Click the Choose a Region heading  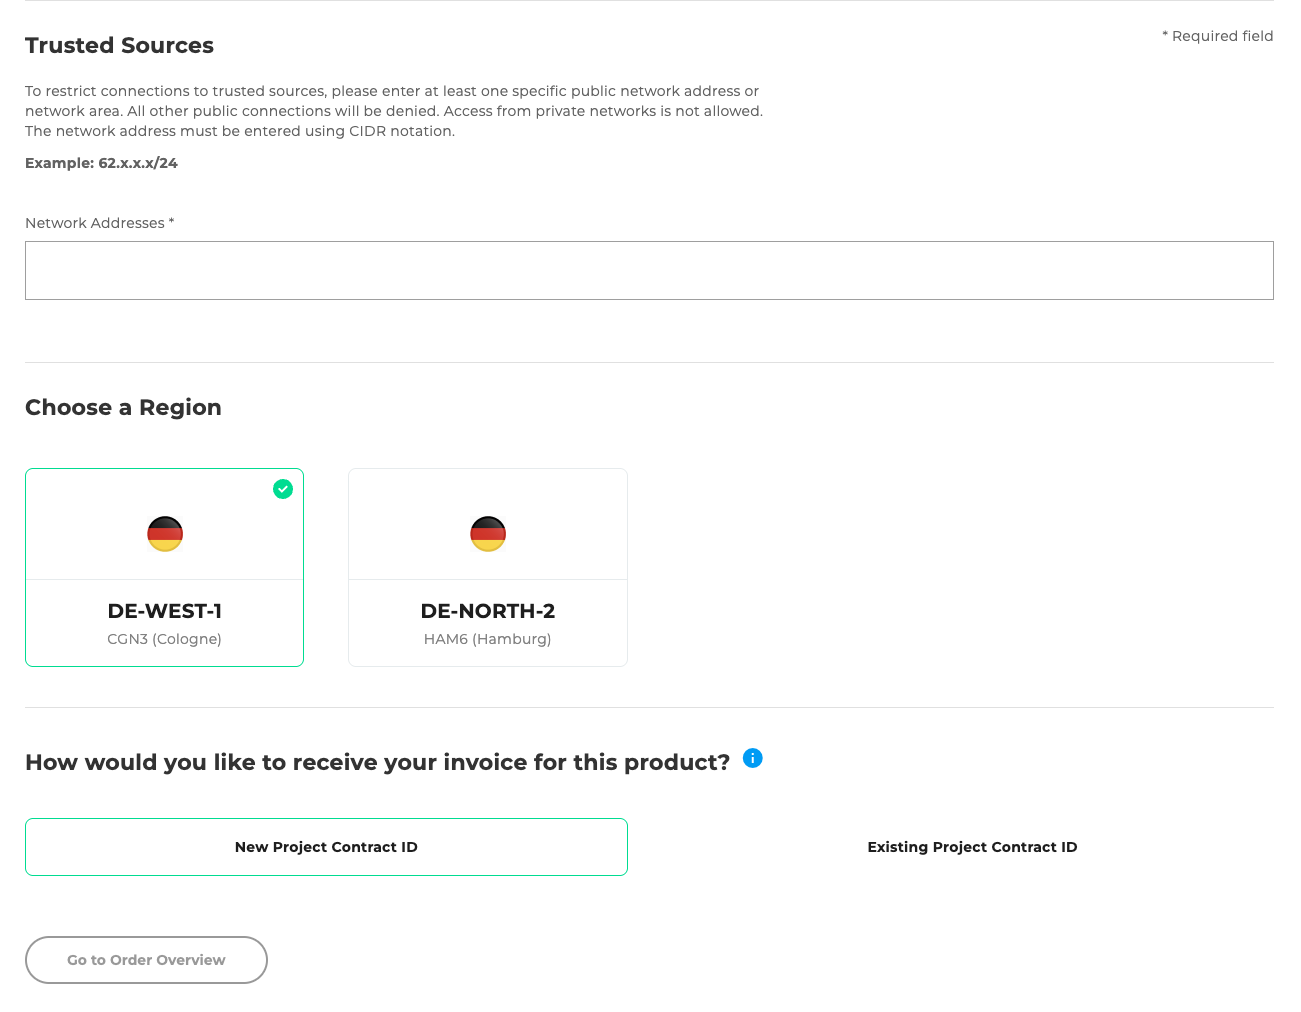click(x=123, y=408)
